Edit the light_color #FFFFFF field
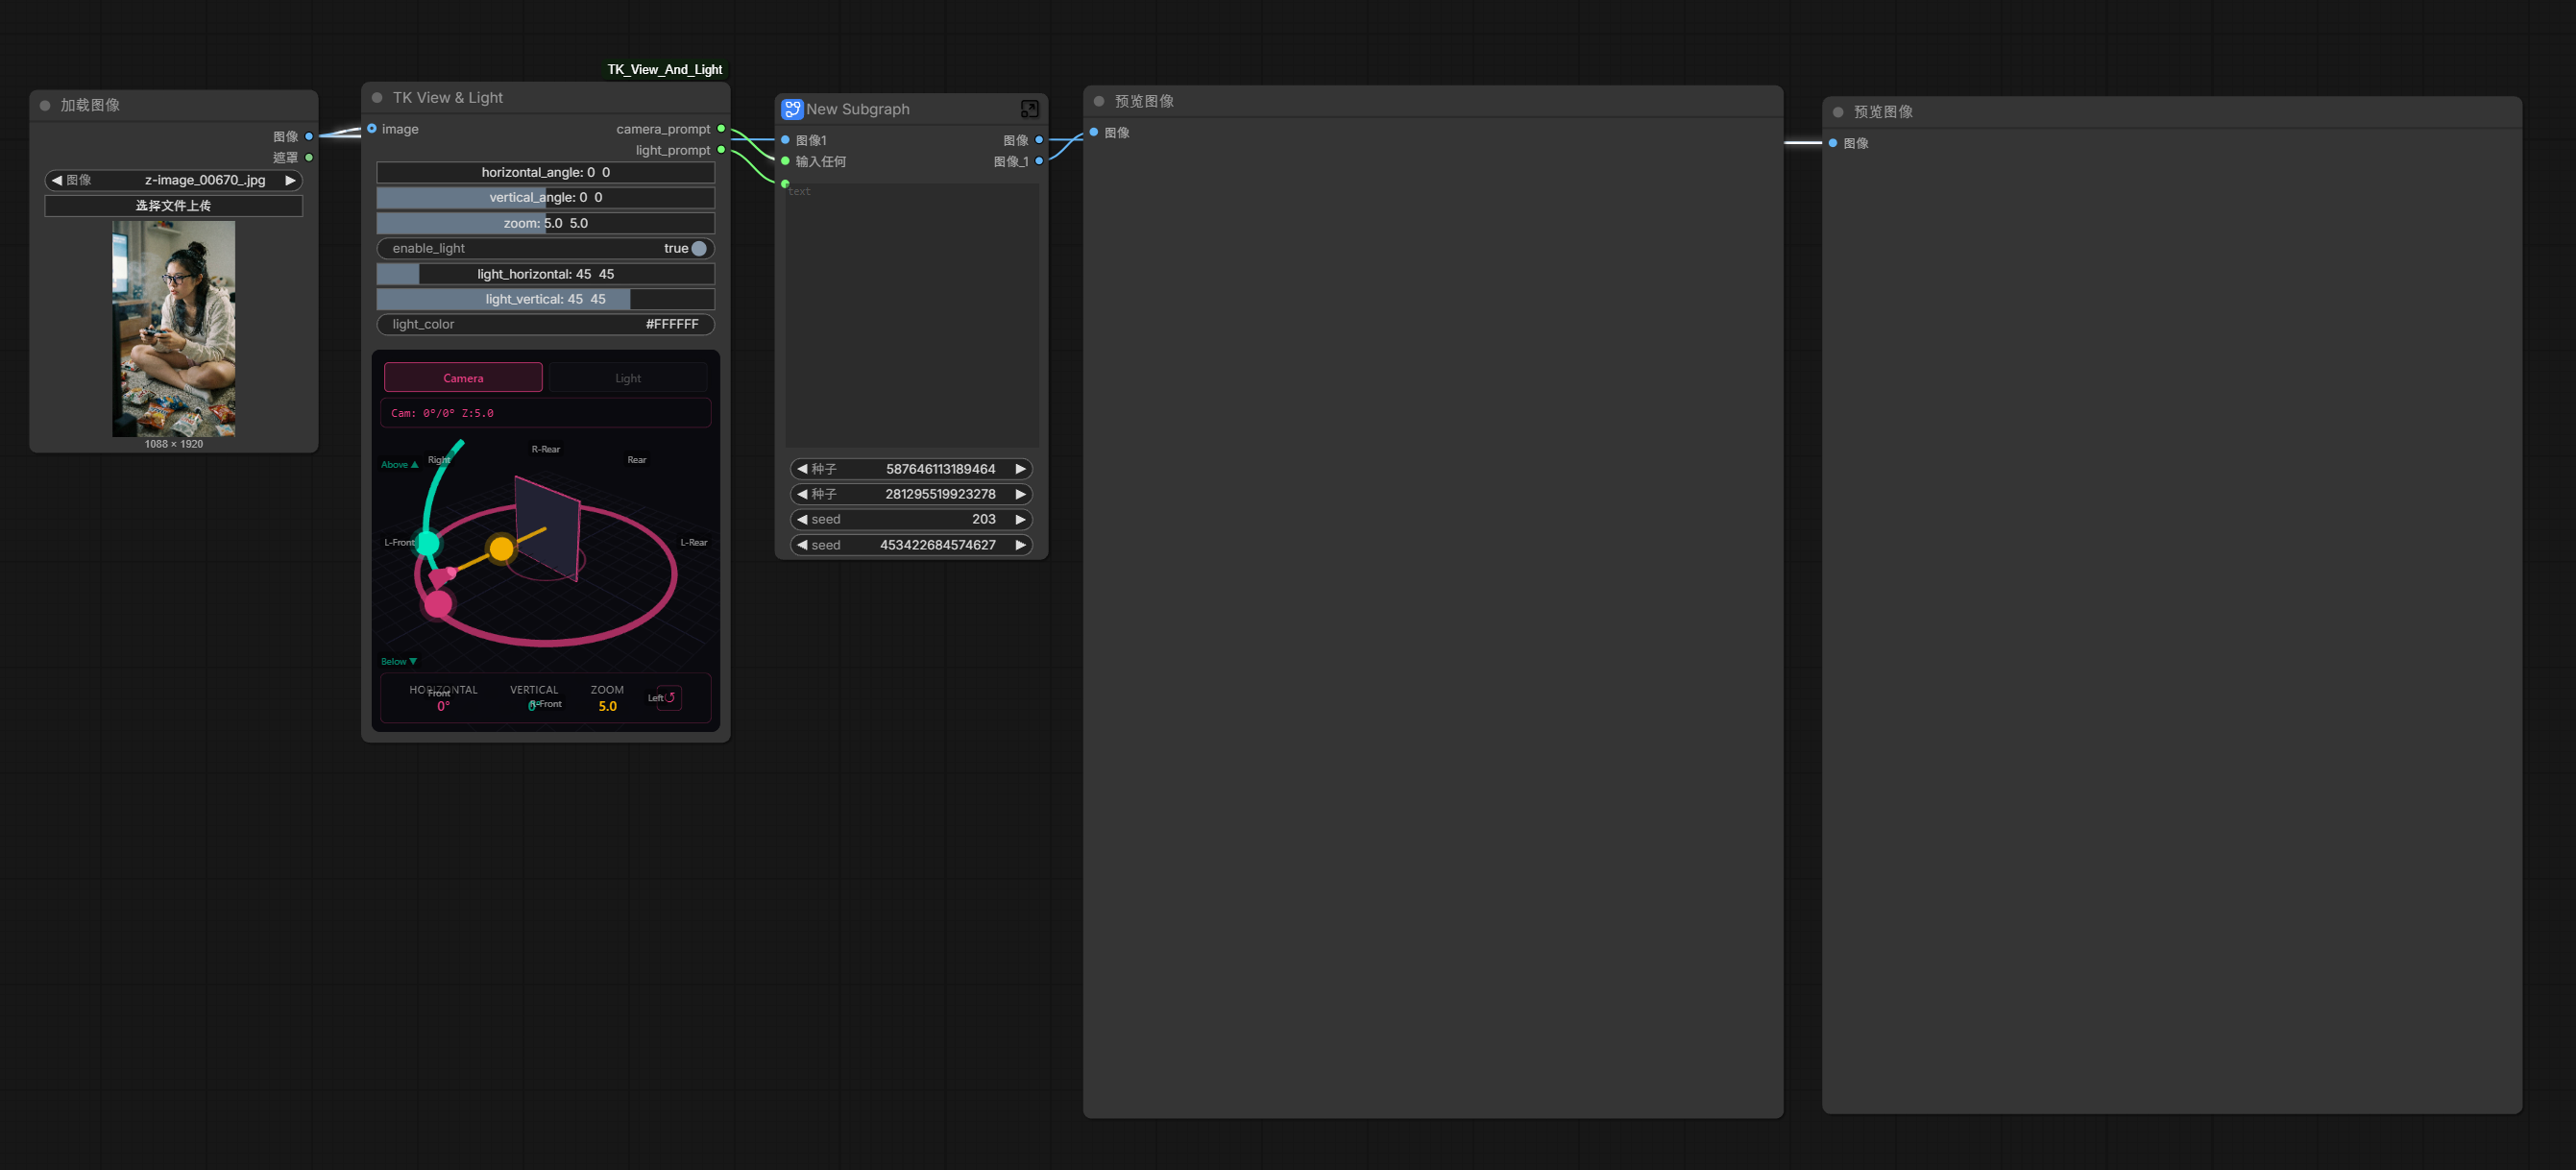Viewport: 2576px width, 1170px height. [x=545, y=324]
